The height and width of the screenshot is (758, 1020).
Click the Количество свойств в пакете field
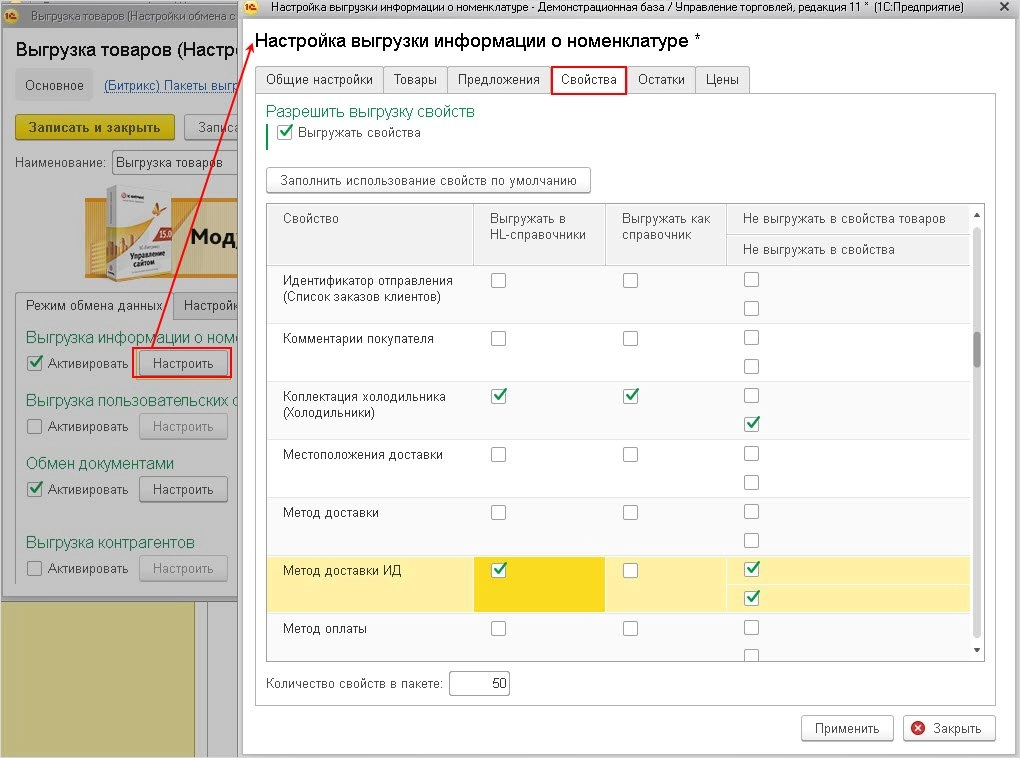pos(480,684)
